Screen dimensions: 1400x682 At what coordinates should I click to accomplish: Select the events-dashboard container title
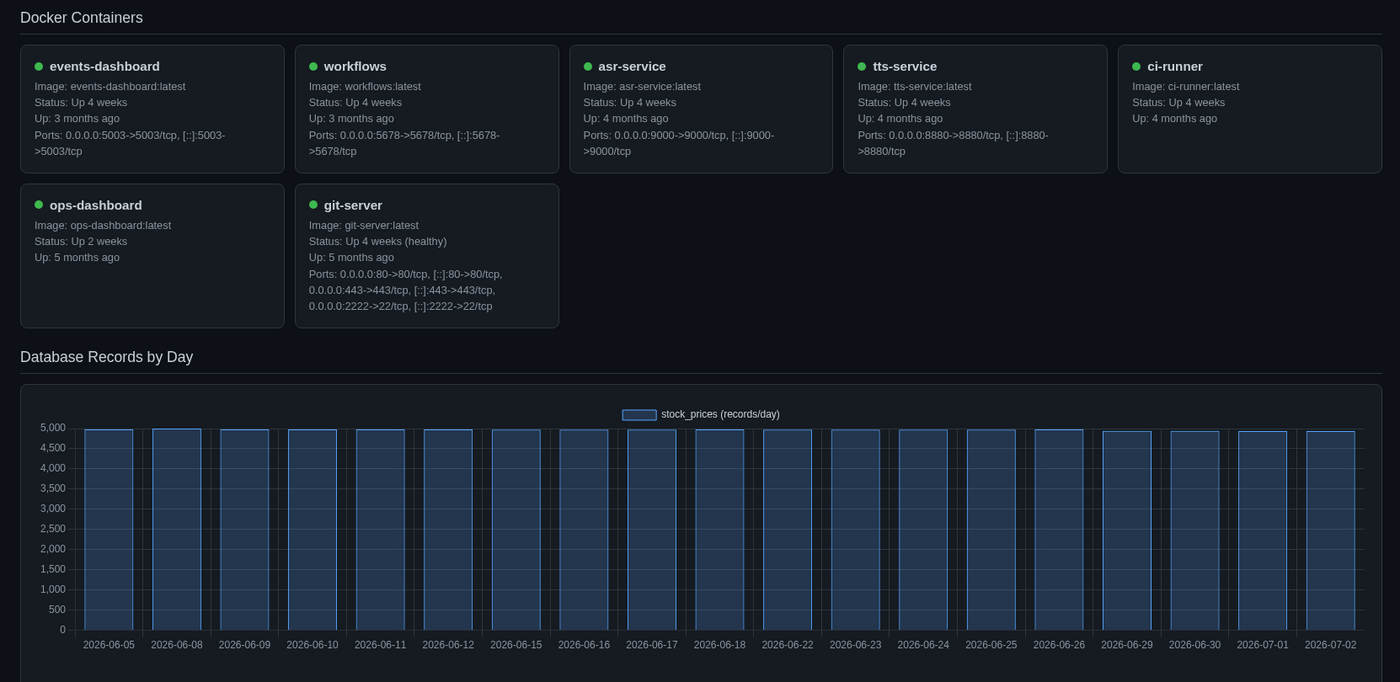coord(105,66)
